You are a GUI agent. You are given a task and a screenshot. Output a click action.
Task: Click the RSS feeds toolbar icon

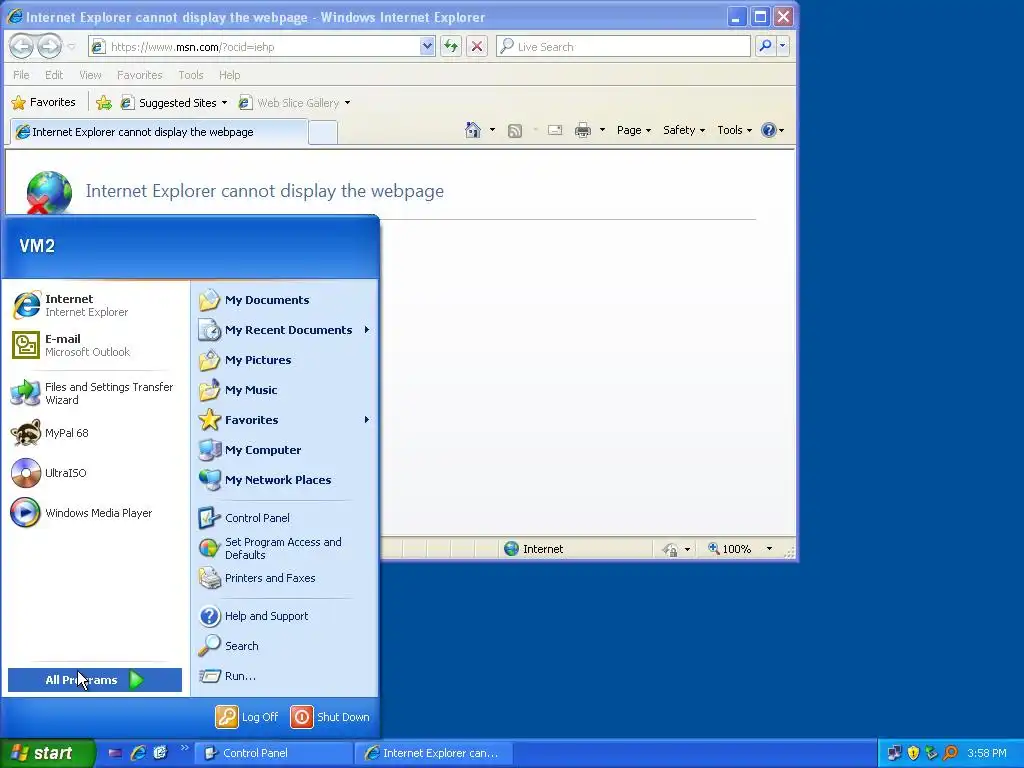point(515,131)
